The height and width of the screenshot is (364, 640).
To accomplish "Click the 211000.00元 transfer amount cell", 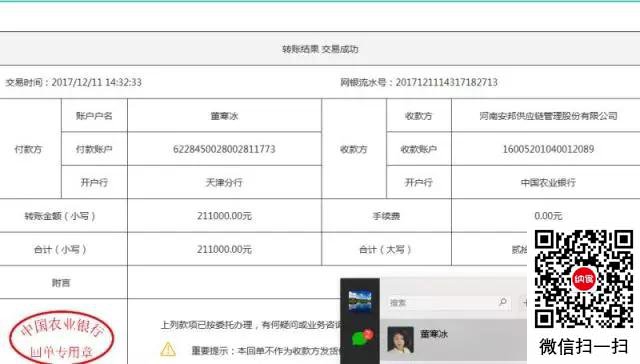I will click(x=224, y=216).
